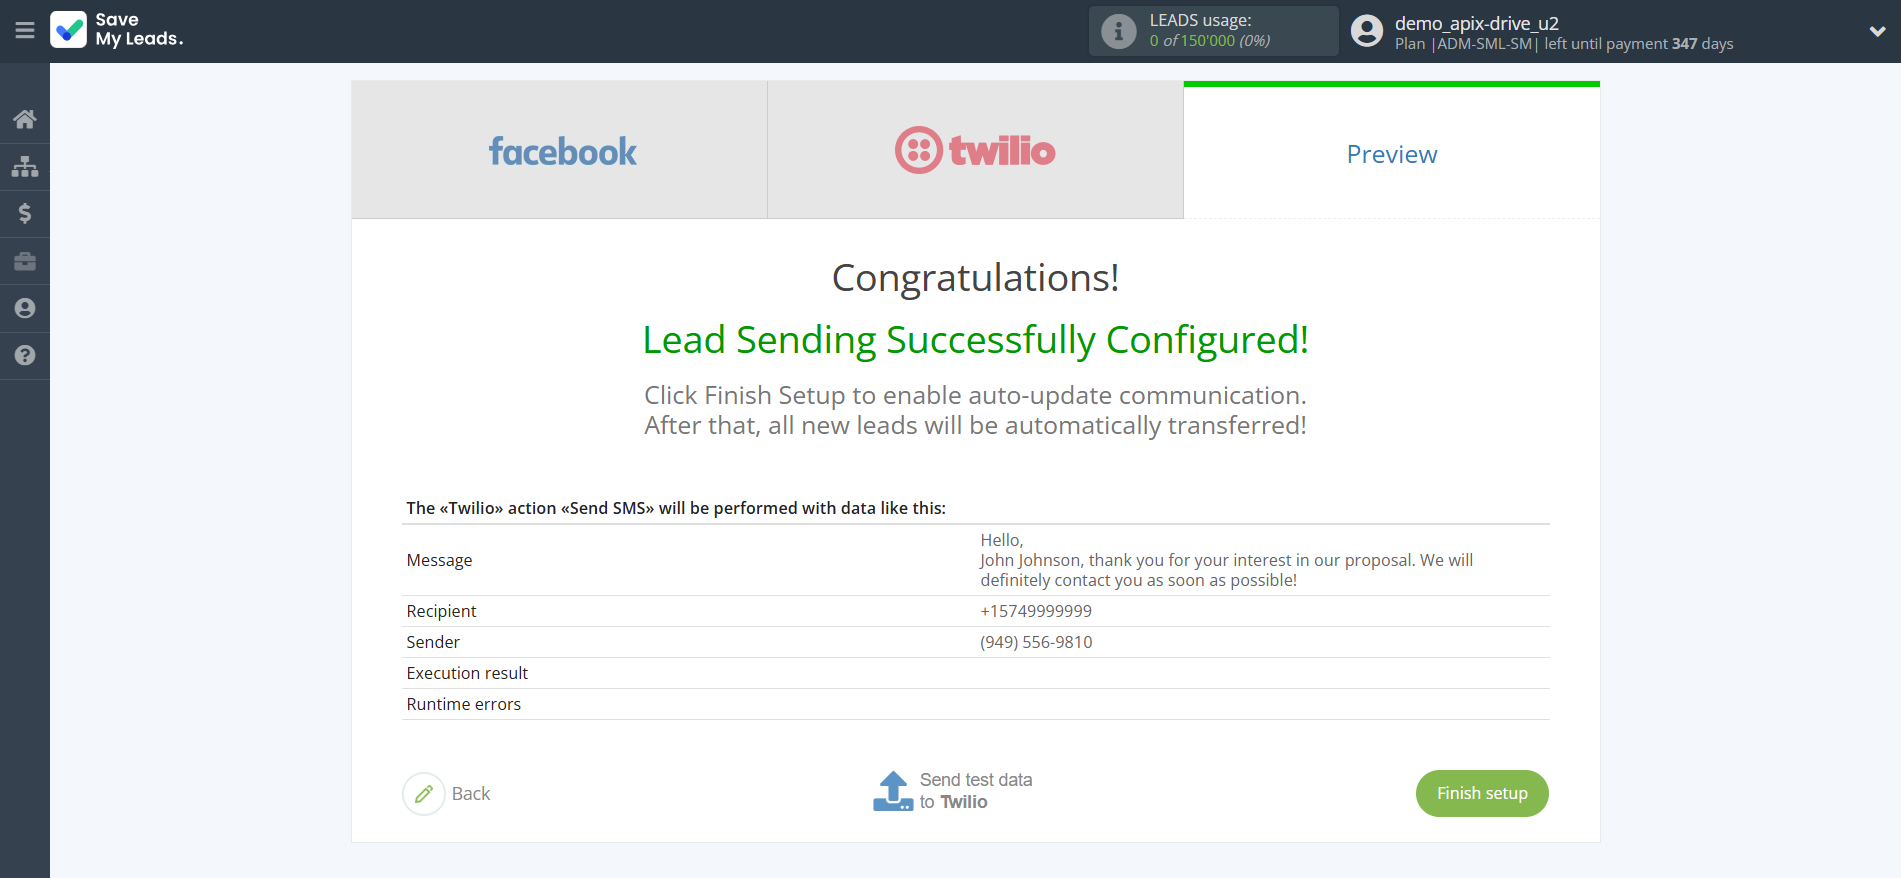Open the profile sidebar icon
This screenshot has height=878, width=1901.
point(25,308)
